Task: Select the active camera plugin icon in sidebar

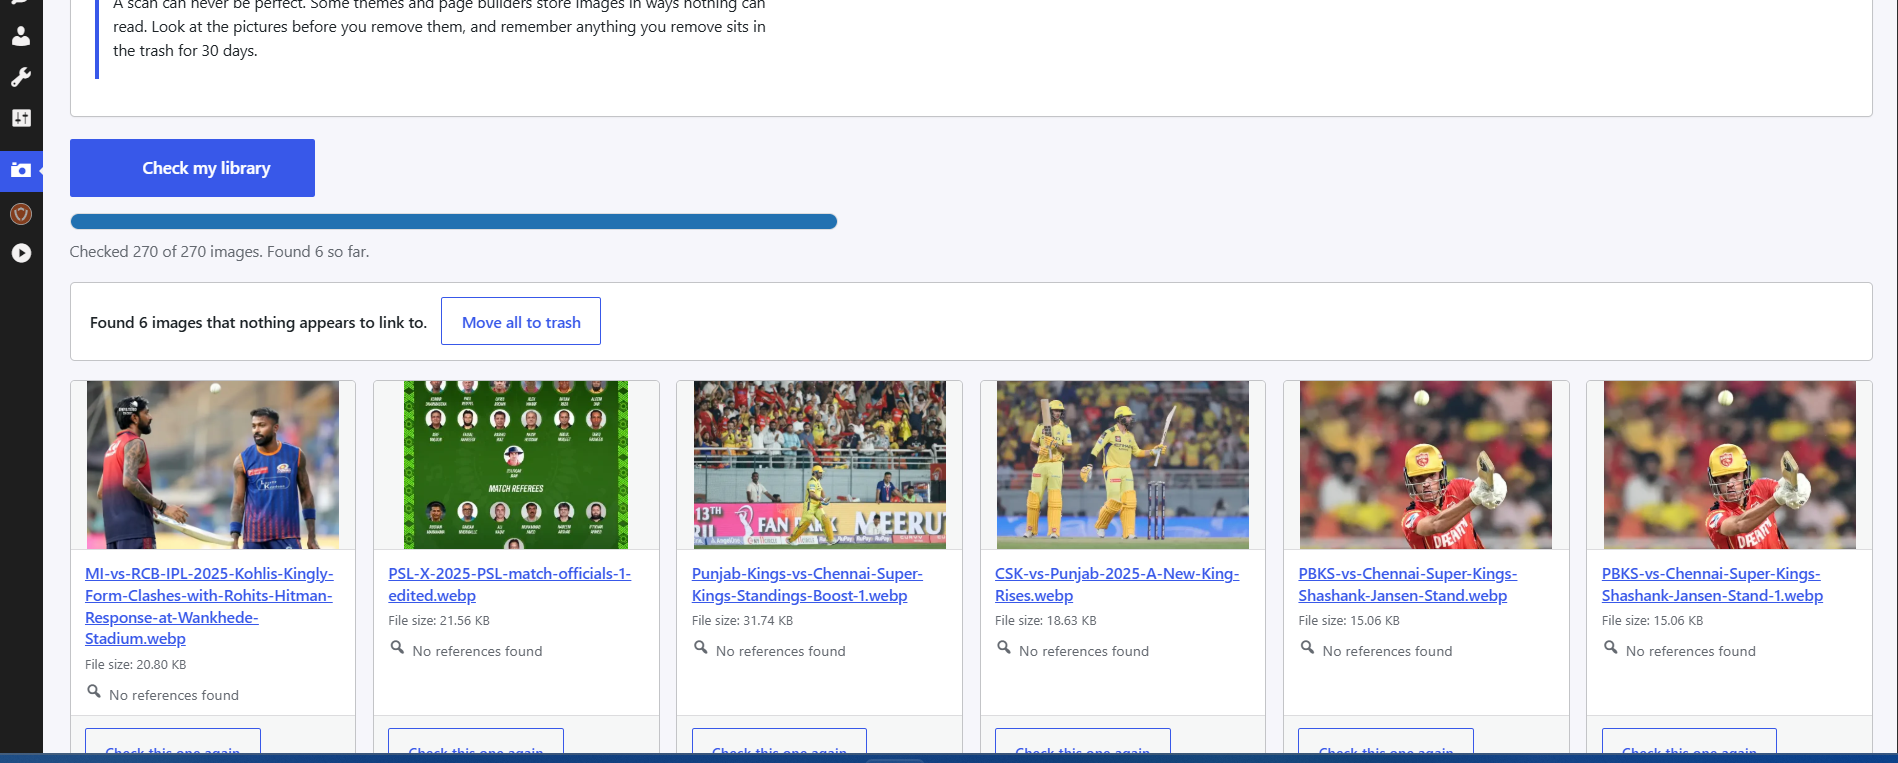Action: tap(21, 170)
